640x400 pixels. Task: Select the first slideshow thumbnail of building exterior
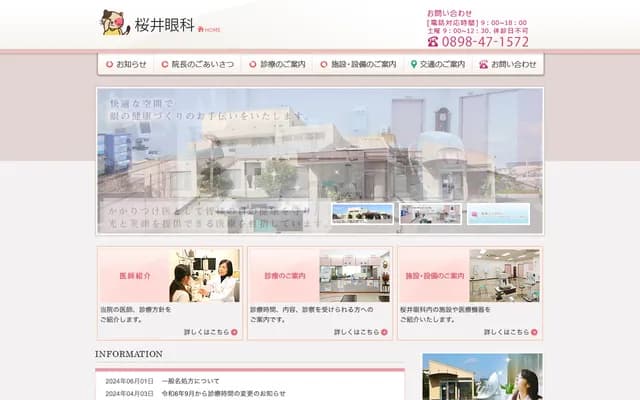[362, 214]
